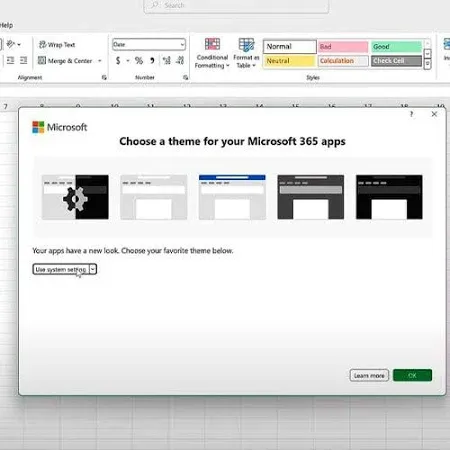Screen dimensions: 450x450
Task: Toggle Wrap Text
Action: pos(57,45)
